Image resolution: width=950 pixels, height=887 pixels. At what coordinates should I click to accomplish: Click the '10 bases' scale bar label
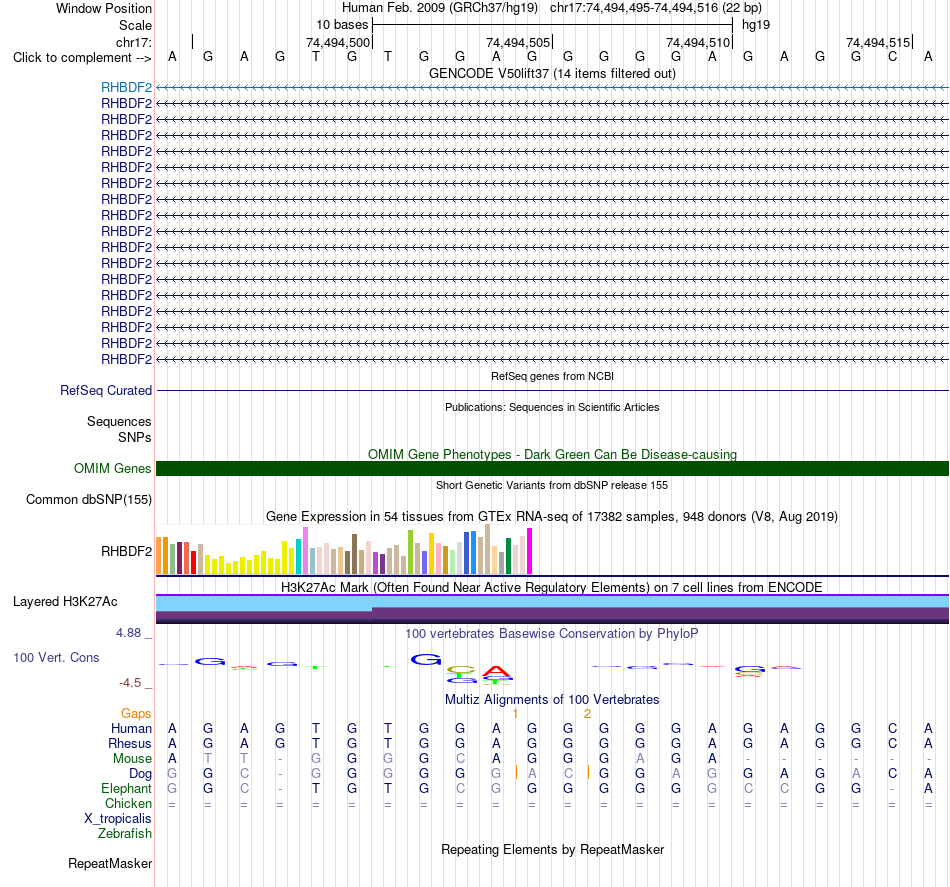342,25
